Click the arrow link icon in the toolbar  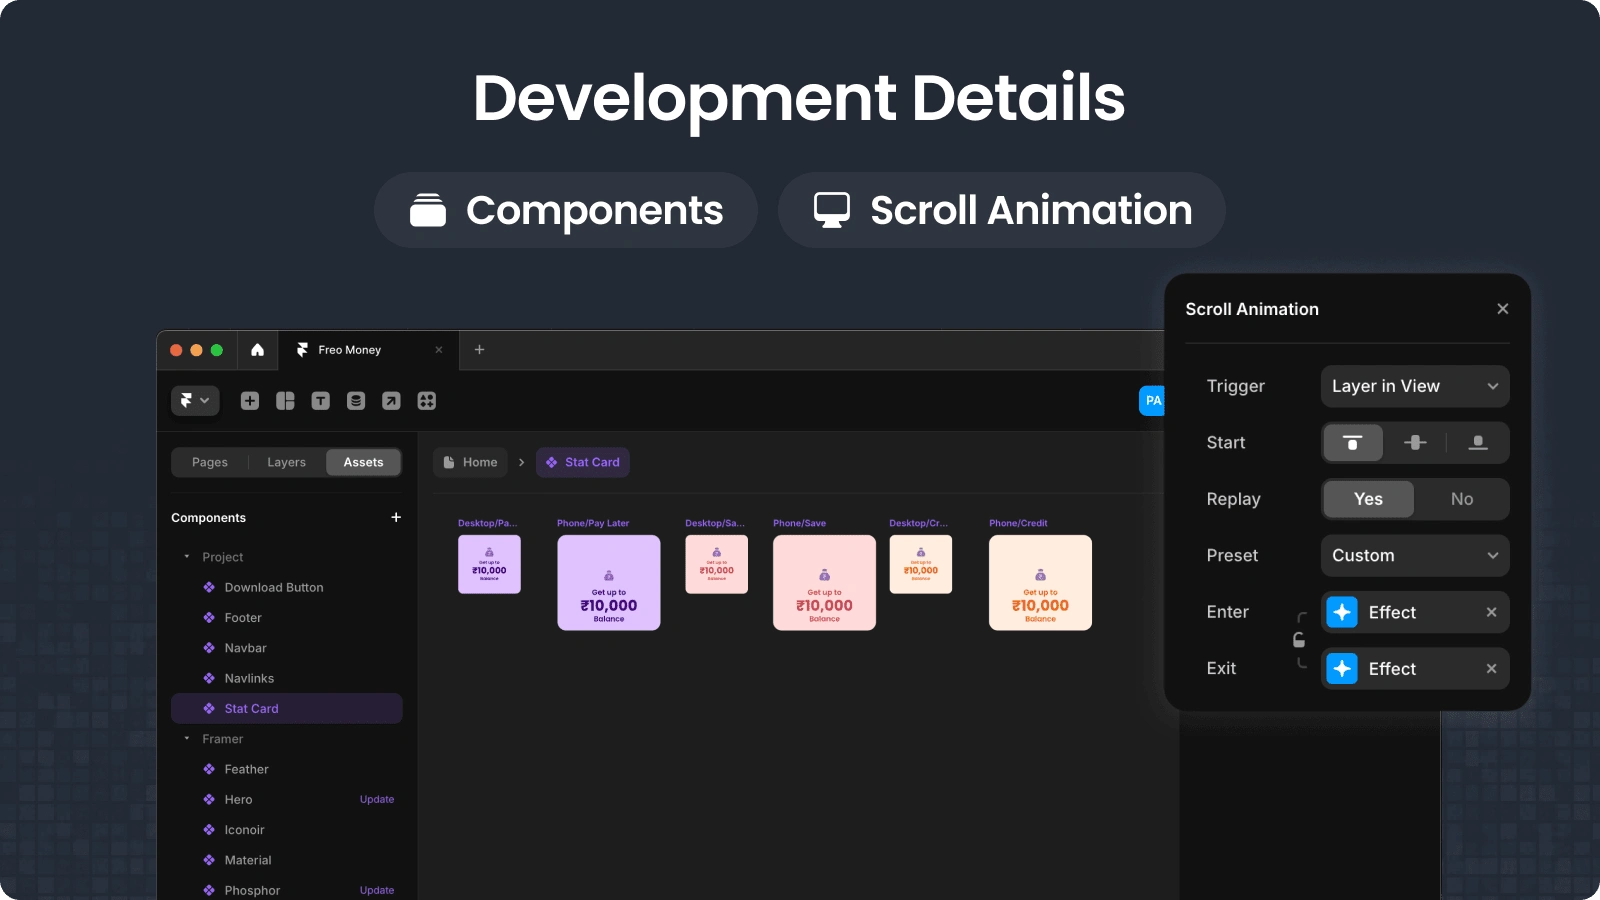[391, 401]
